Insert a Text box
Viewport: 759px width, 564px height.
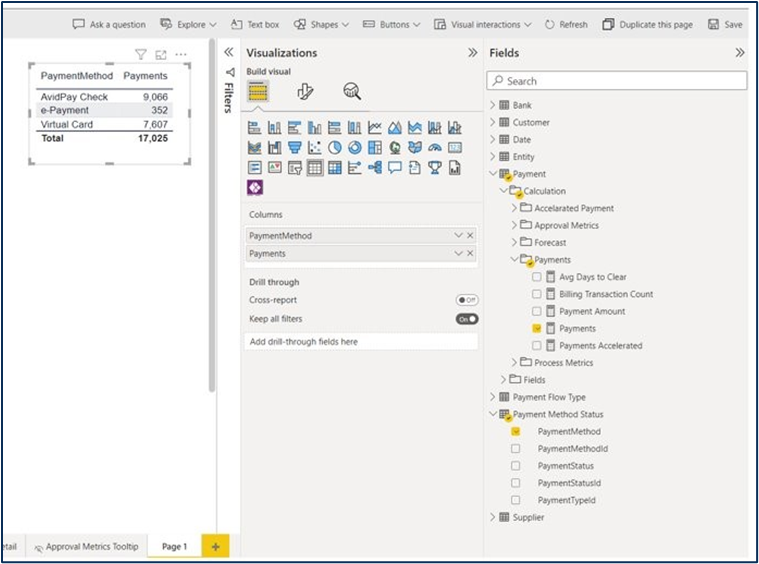coord(255,24)
